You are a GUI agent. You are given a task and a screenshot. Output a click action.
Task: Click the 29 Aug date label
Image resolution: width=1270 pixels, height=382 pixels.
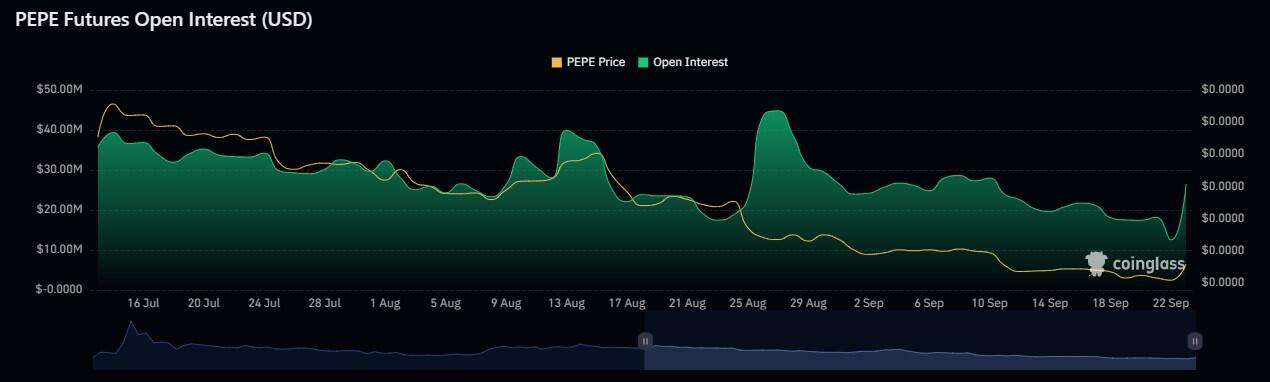click(x=808, y=302)
